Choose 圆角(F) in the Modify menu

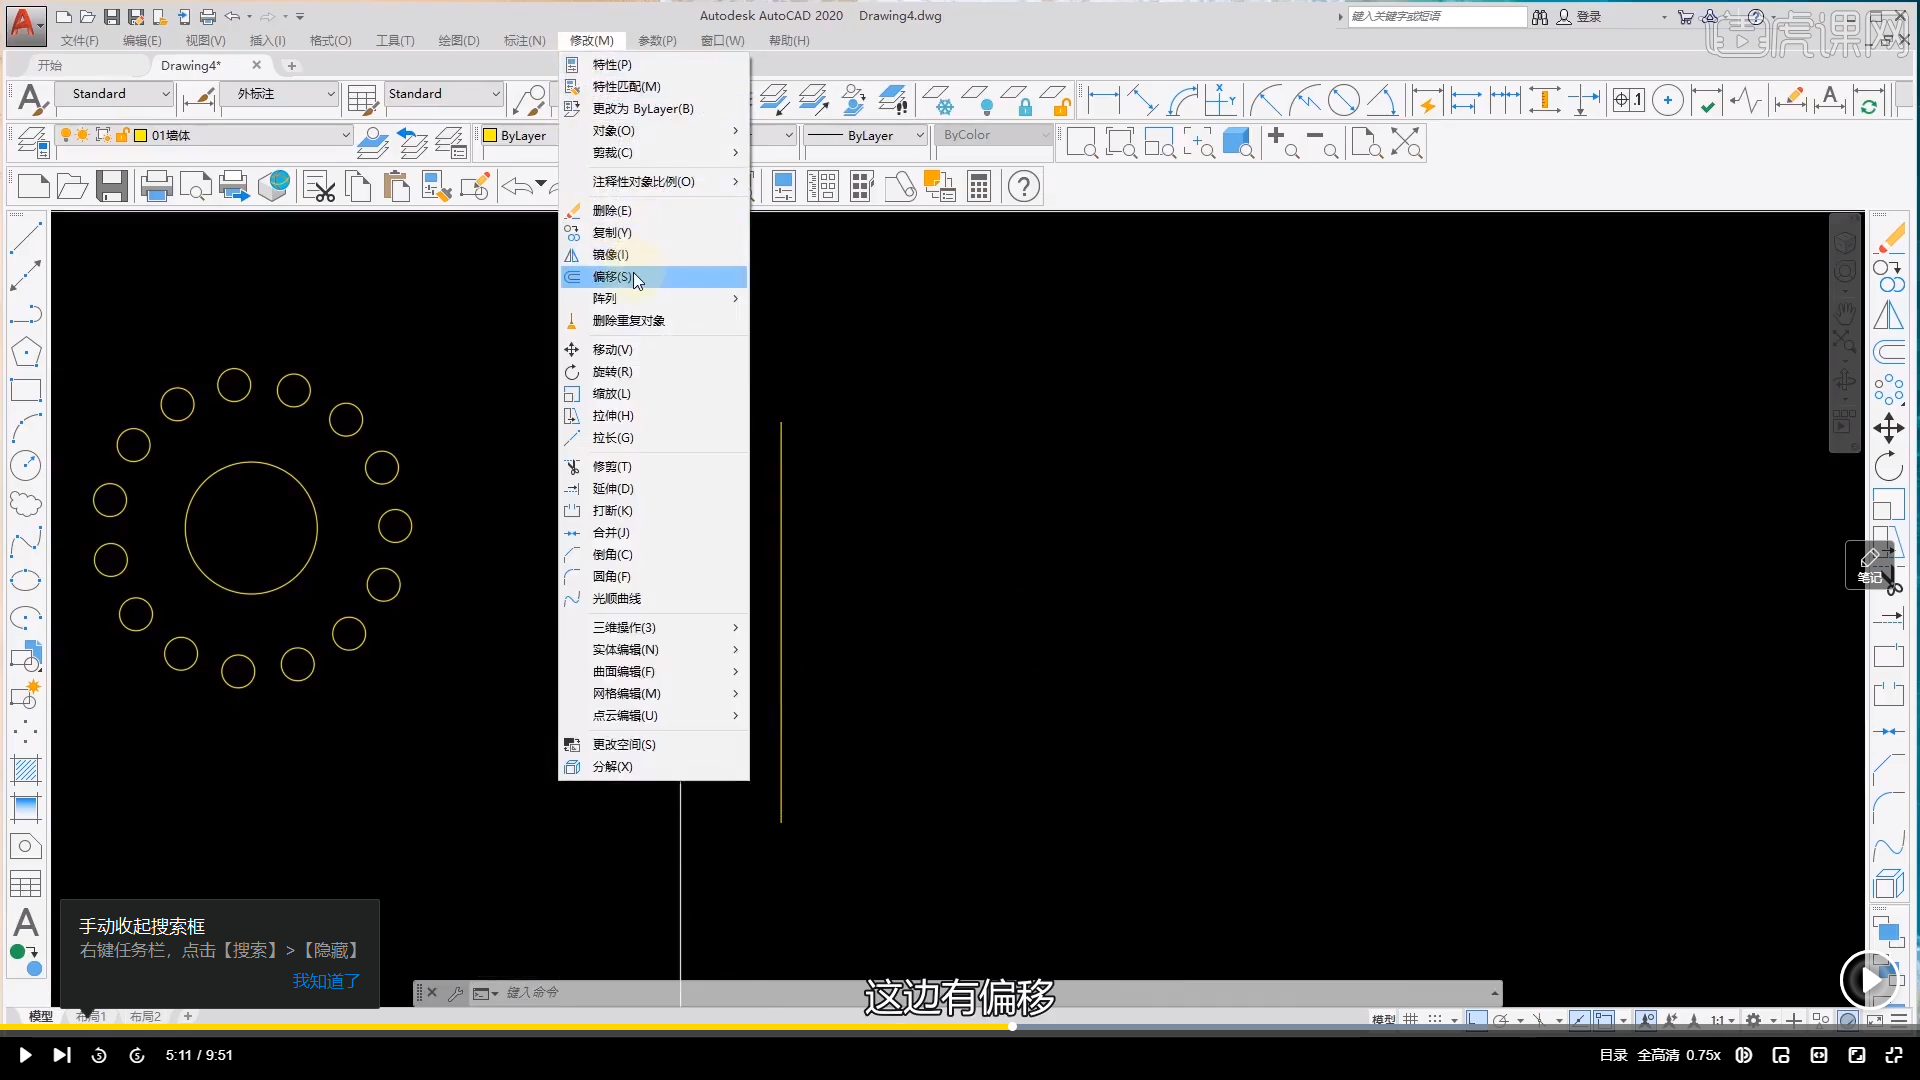[x=654, y=577]
